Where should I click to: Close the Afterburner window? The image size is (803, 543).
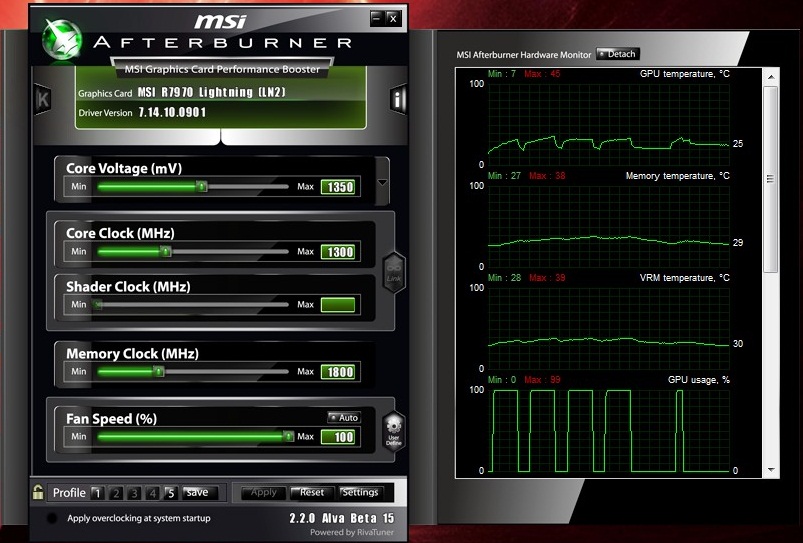click(x=393, y=19)
